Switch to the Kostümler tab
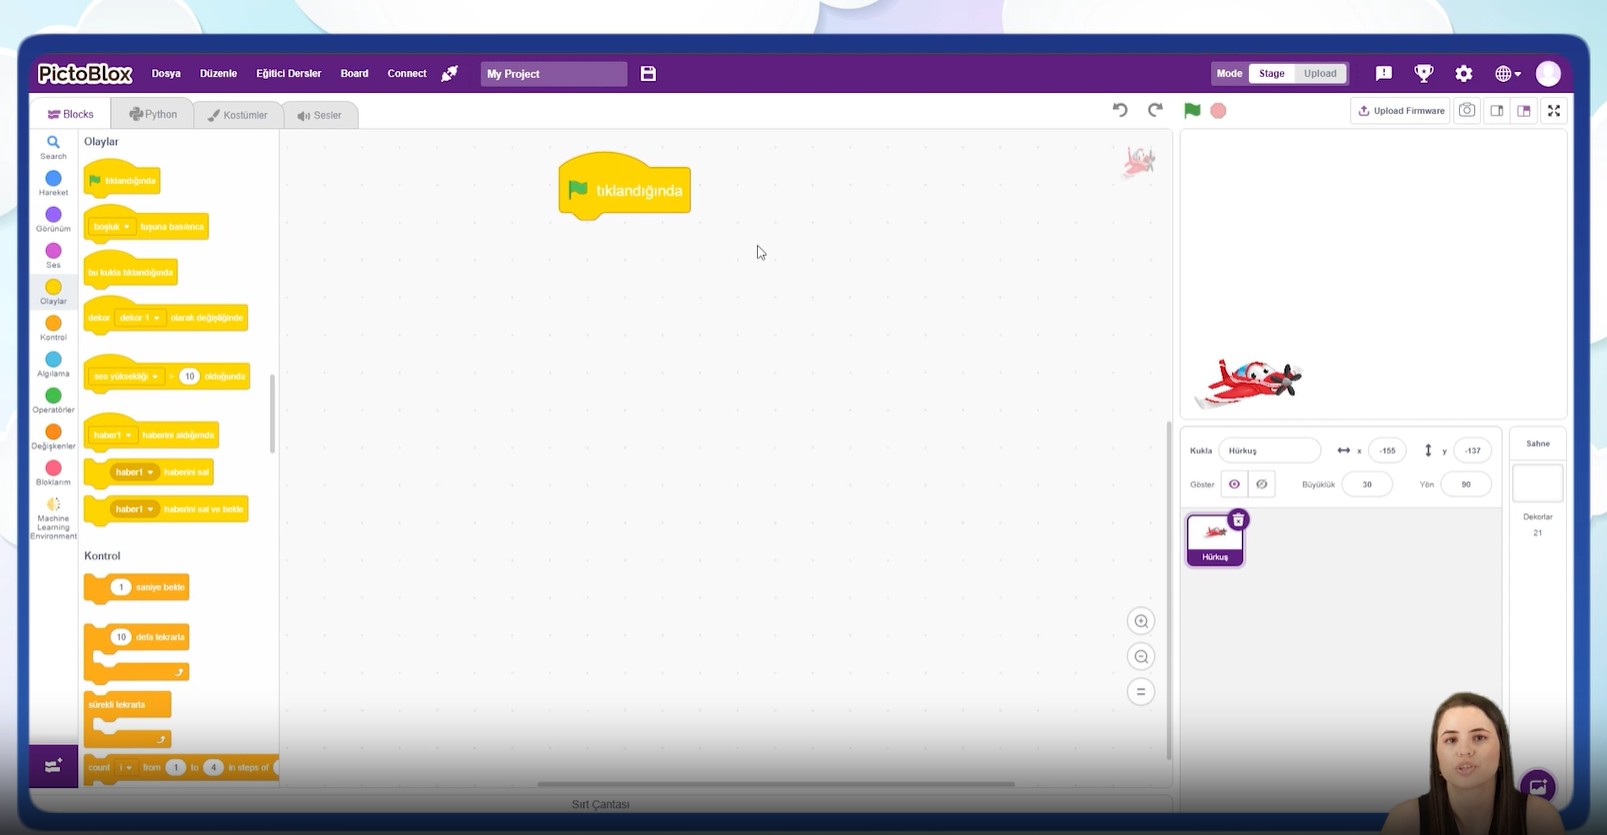Viewport: 1607px width, 835px height. (x=238, y=115)
